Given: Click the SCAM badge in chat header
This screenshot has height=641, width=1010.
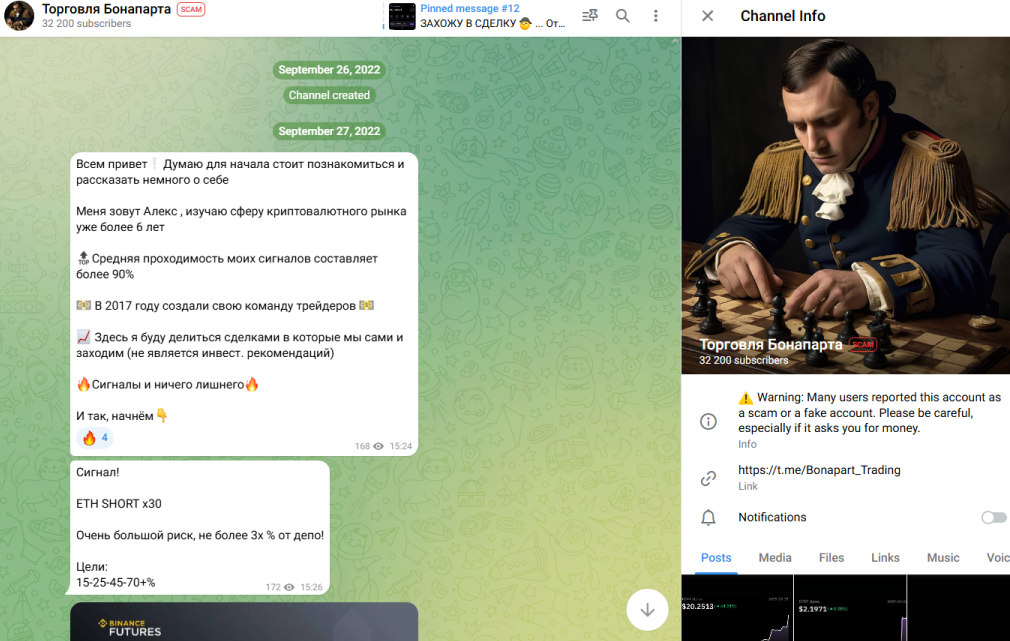Looking at the screenshot, I should coord(191,10).
